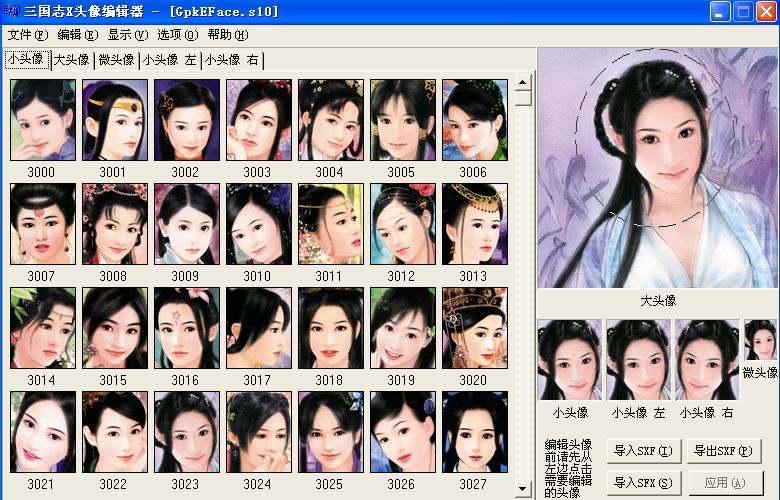This screenshot has width=780, height=500.
Task: Click the 小头像 preview in right panel
Action: [x=570, y=360]
